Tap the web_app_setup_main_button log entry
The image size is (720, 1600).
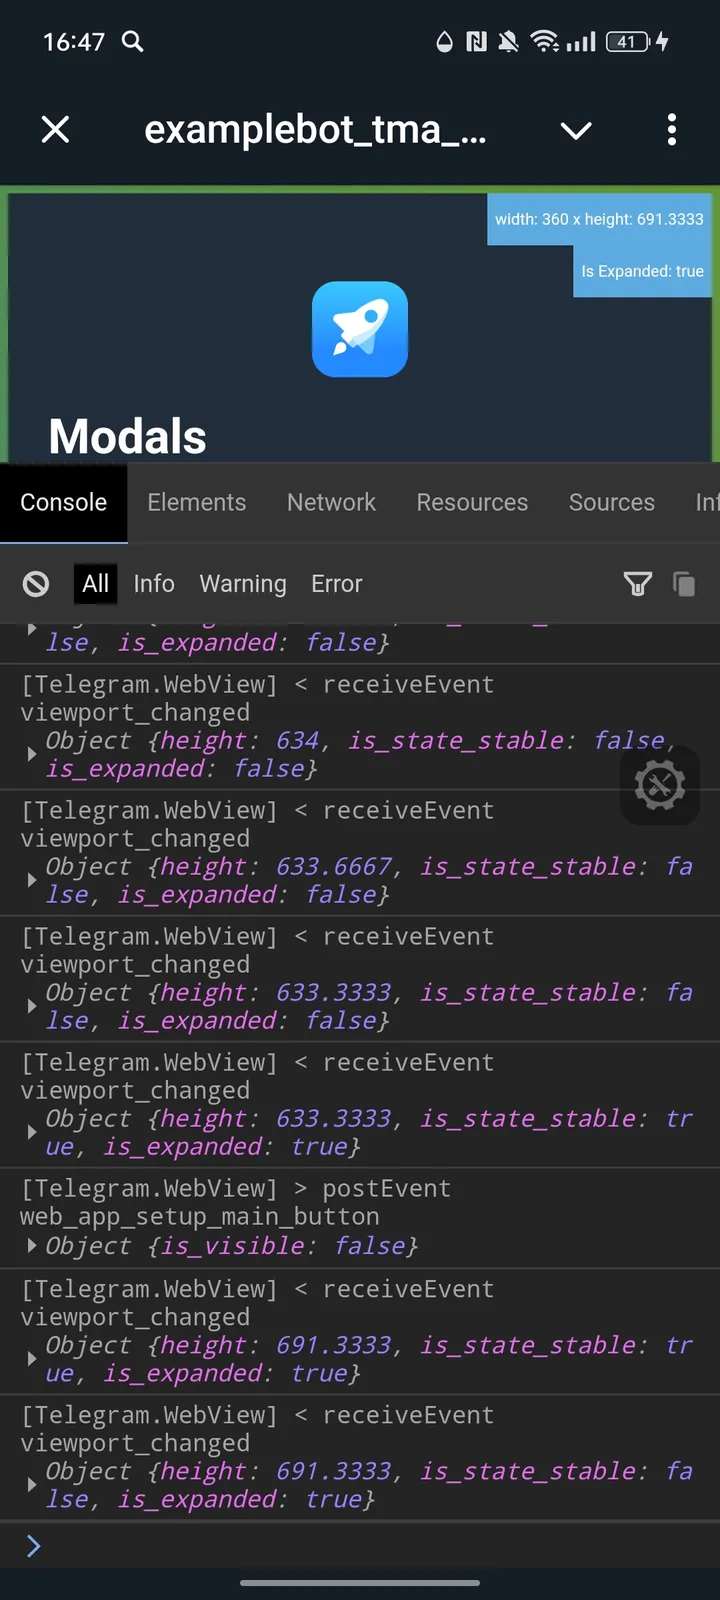point(199,1216)
